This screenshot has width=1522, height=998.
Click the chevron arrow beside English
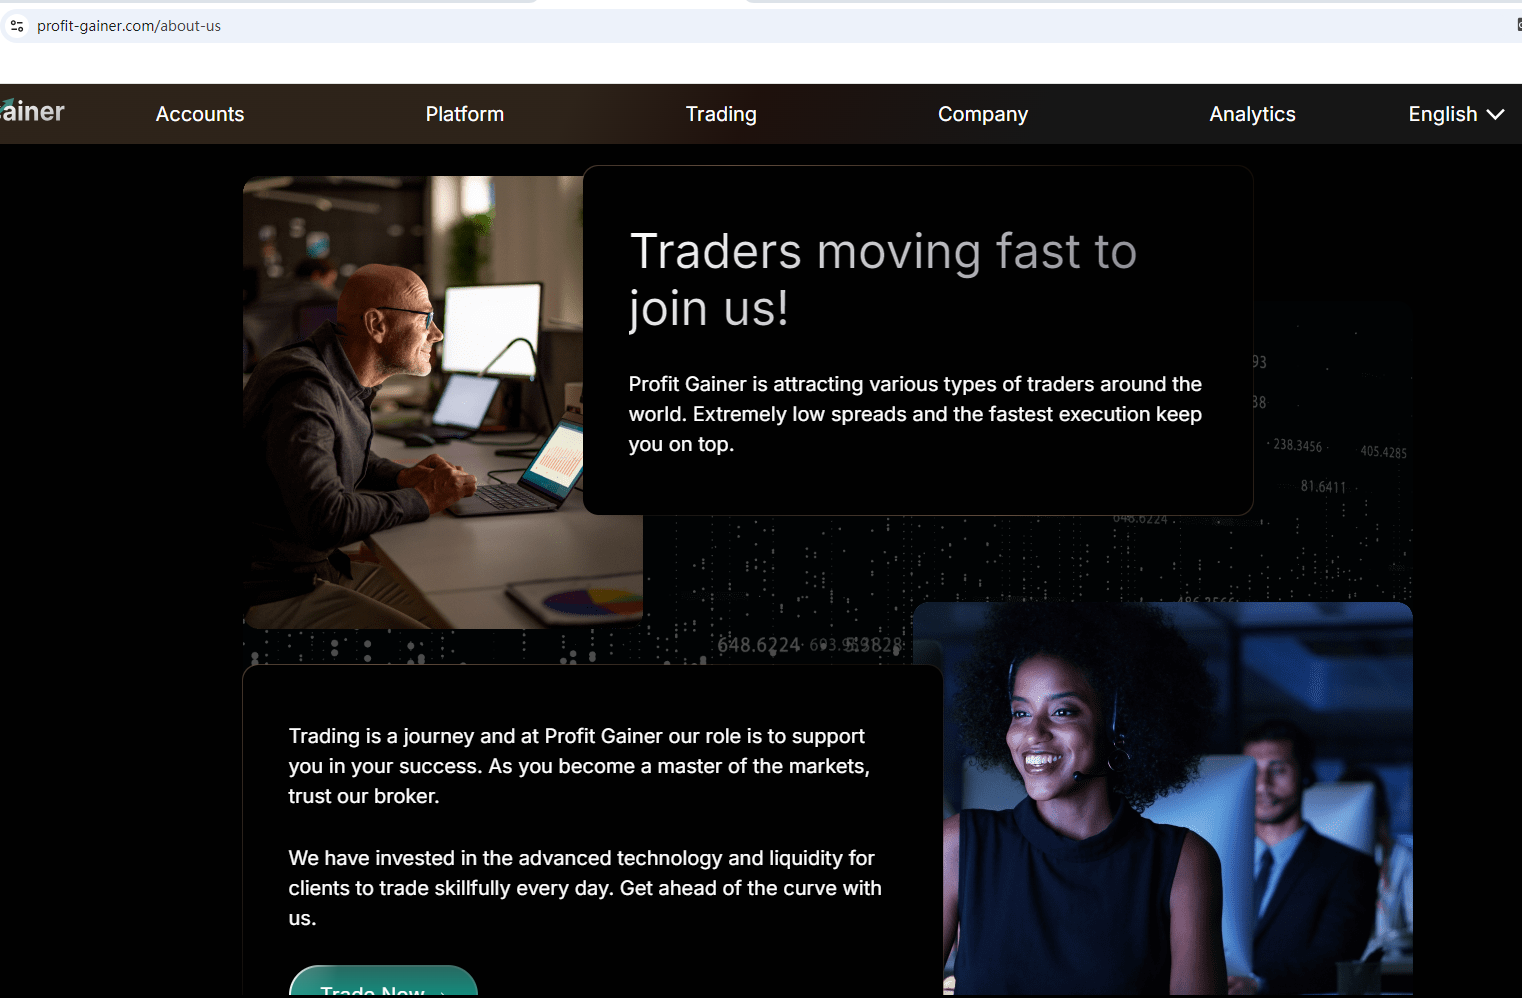click(x=1495, y=114)
